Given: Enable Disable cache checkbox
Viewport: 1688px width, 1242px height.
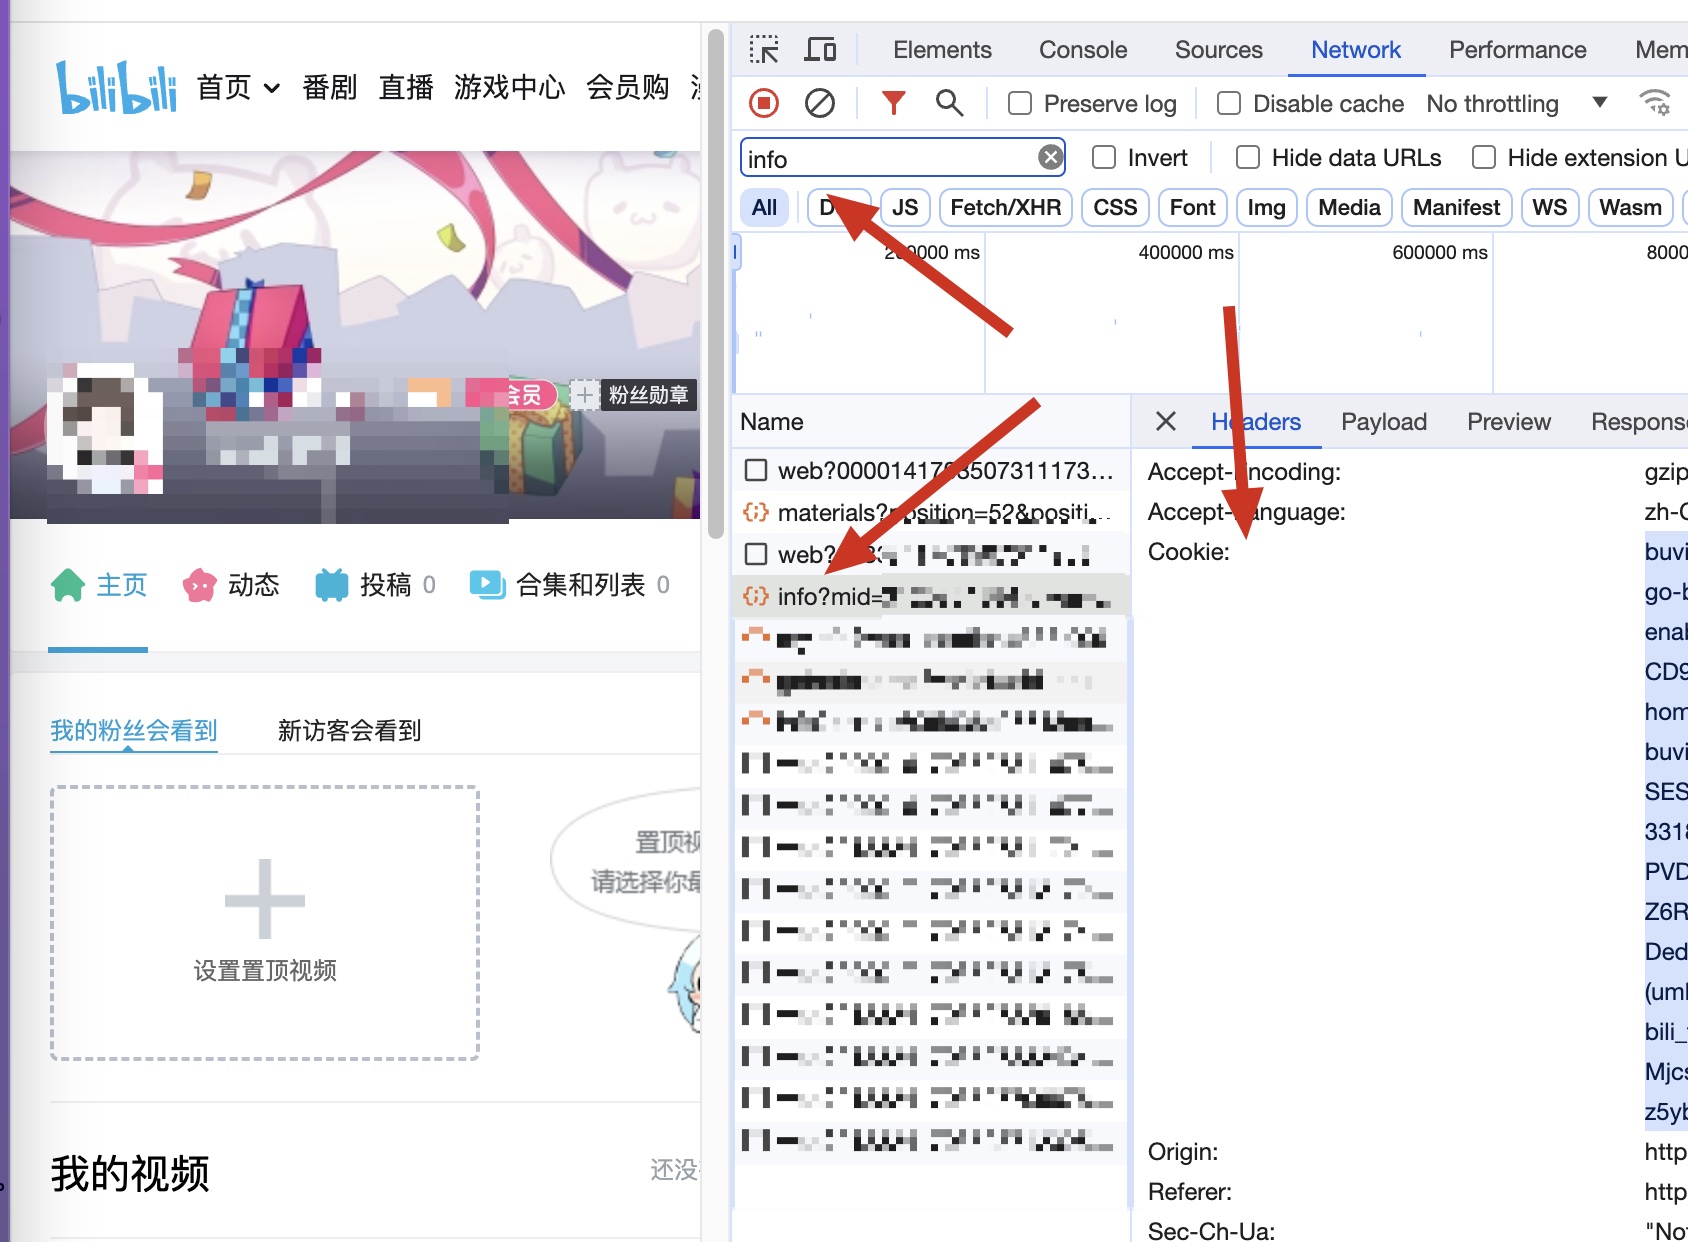Looking at the screenshot, I should coord(1229,103).
